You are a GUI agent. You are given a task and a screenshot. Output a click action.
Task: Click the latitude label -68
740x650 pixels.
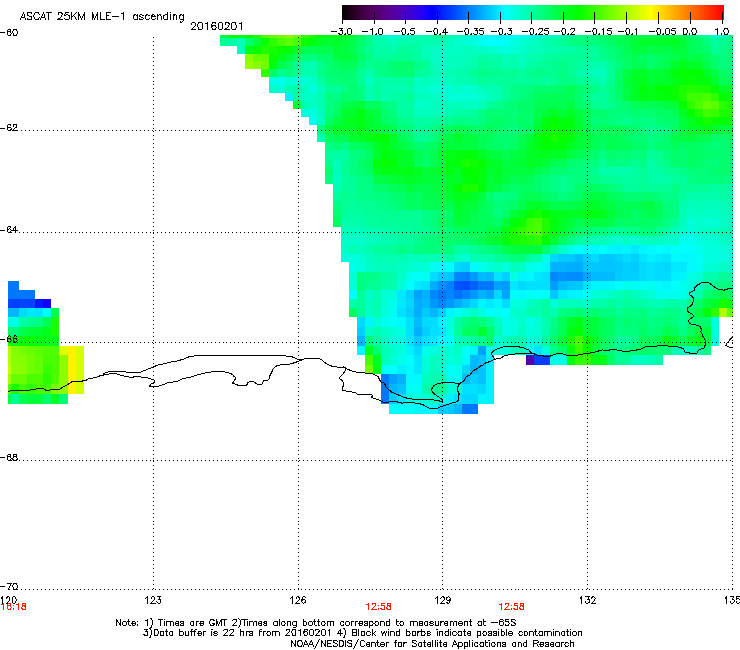pyautogui.click(x=9, y=458)
